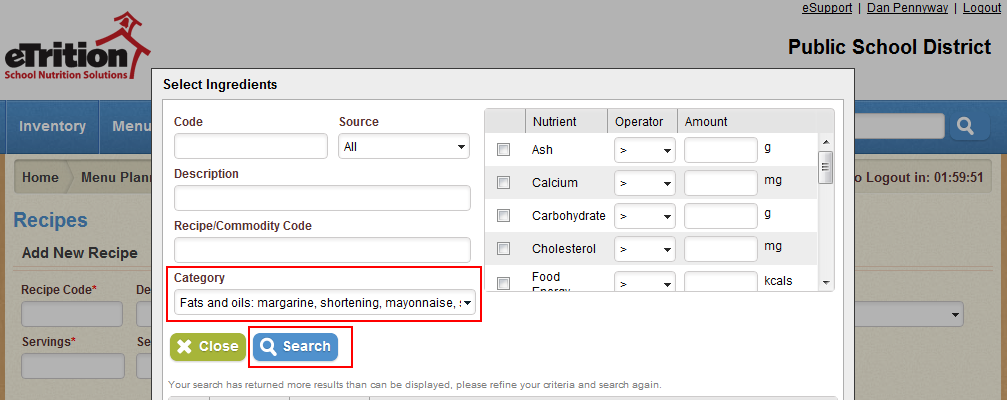Click the Code input field
The height and width of the screenshot is (400, 1007).
click(x=251, y=147)
